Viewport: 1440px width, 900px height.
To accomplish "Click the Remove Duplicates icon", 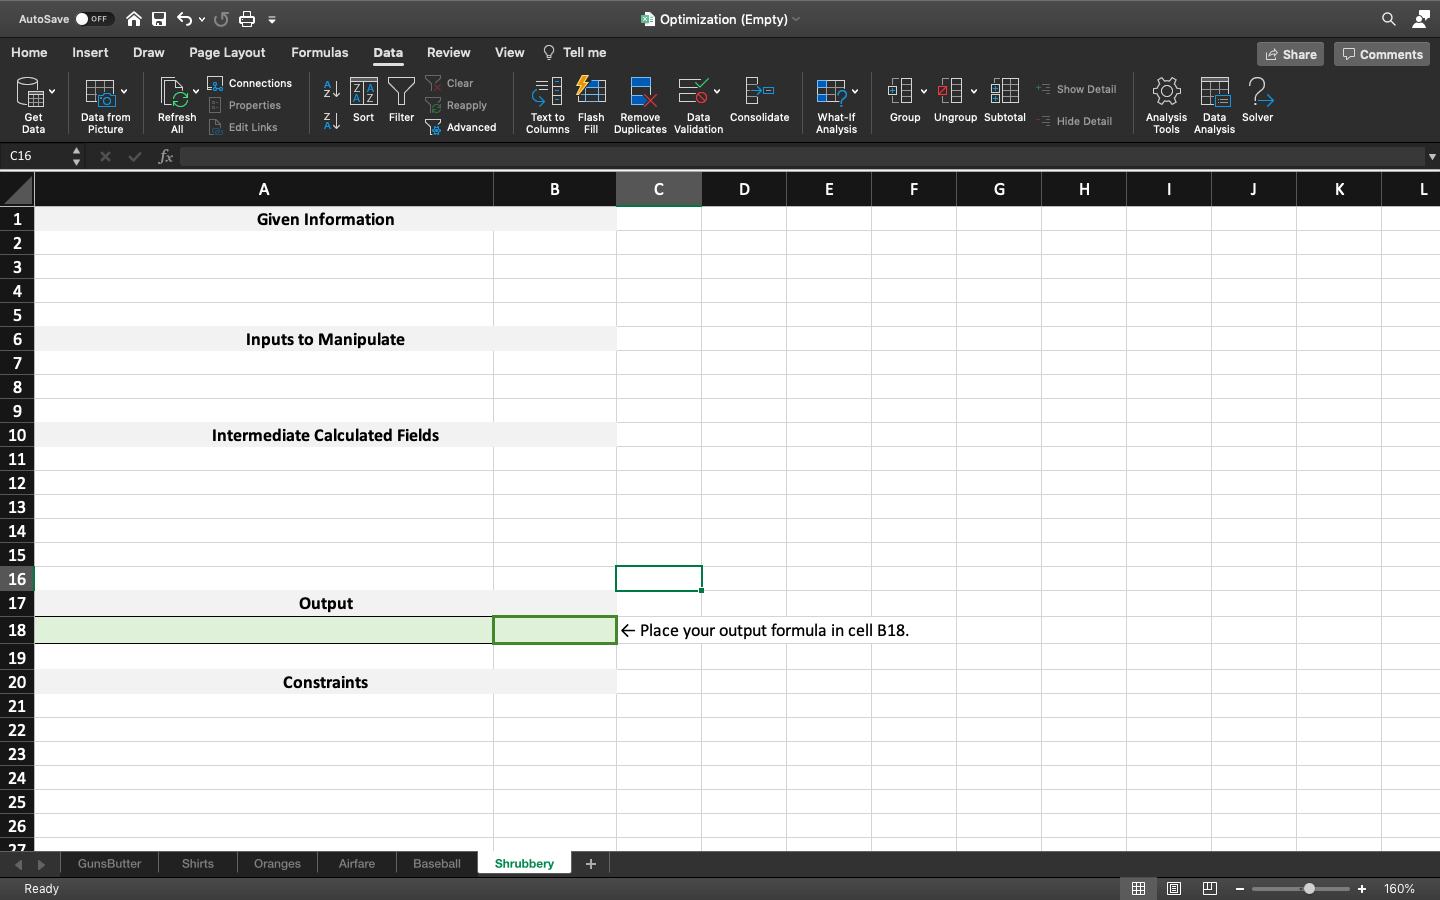I will (640, 93).
